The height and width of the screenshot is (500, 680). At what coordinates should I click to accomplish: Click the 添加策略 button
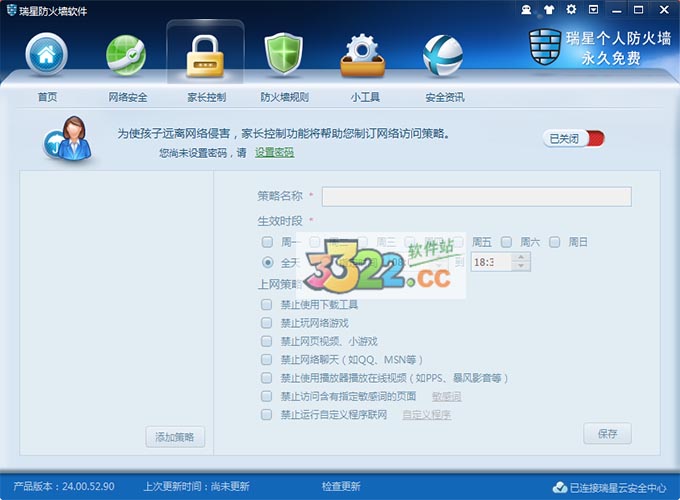click(175, 437)
